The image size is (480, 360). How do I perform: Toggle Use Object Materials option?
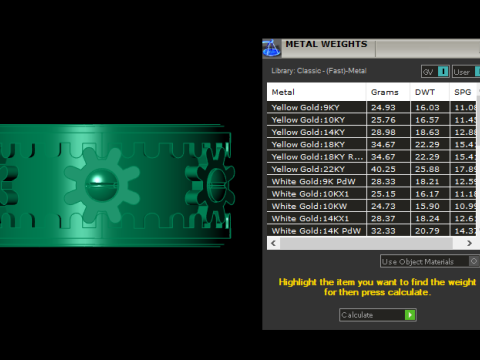pyautogui.click(x=430, y=261)
